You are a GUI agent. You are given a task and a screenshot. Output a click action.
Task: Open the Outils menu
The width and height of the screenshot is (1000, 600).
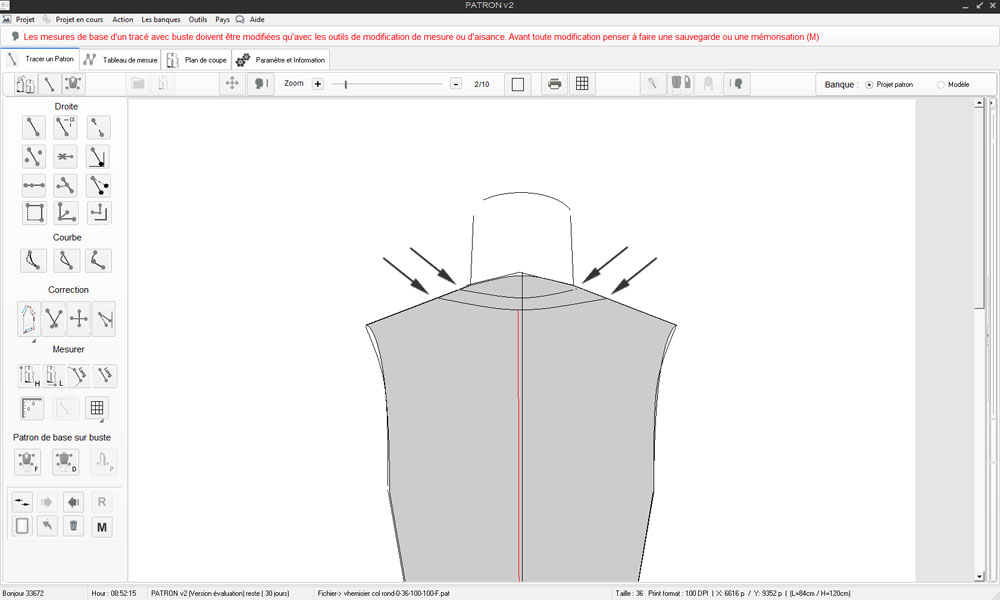click(x=198, y=19)
